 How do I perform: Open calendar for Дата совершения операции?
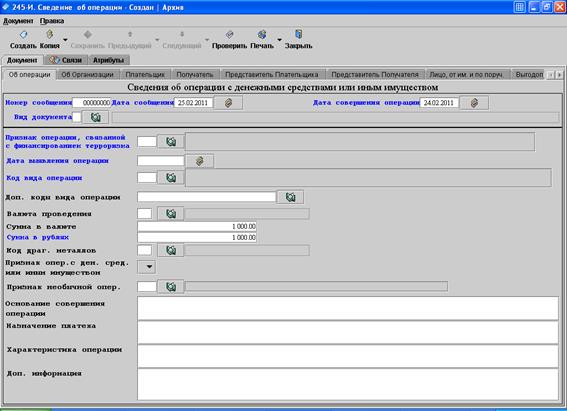pos(474,103)
